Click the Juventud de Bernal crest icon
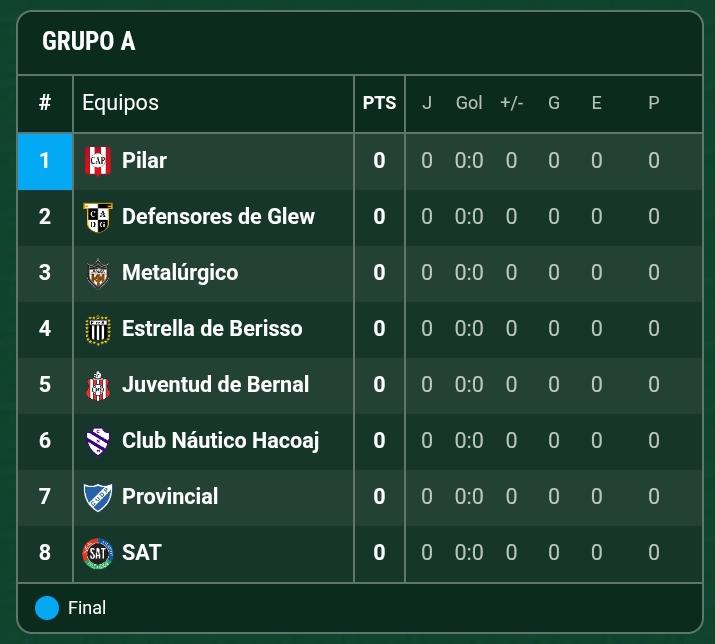This screenshot has width=715, height=644. pos(97,385)
